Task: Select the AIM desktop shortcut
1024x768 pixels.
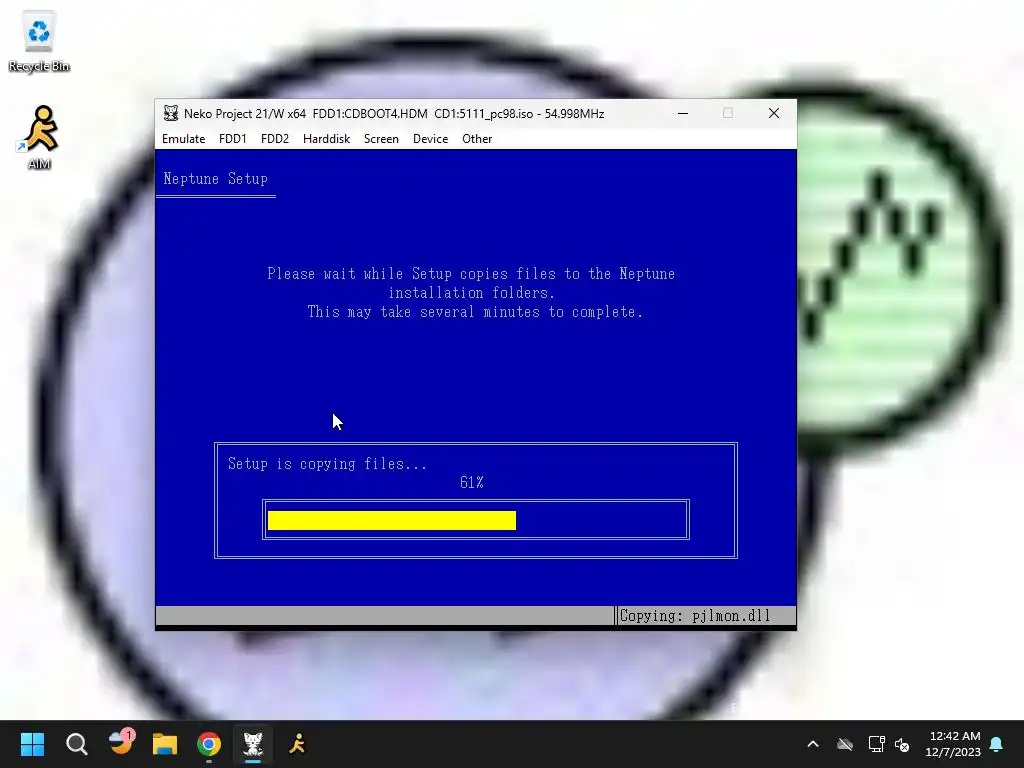Action: click(x=39, y=138)
